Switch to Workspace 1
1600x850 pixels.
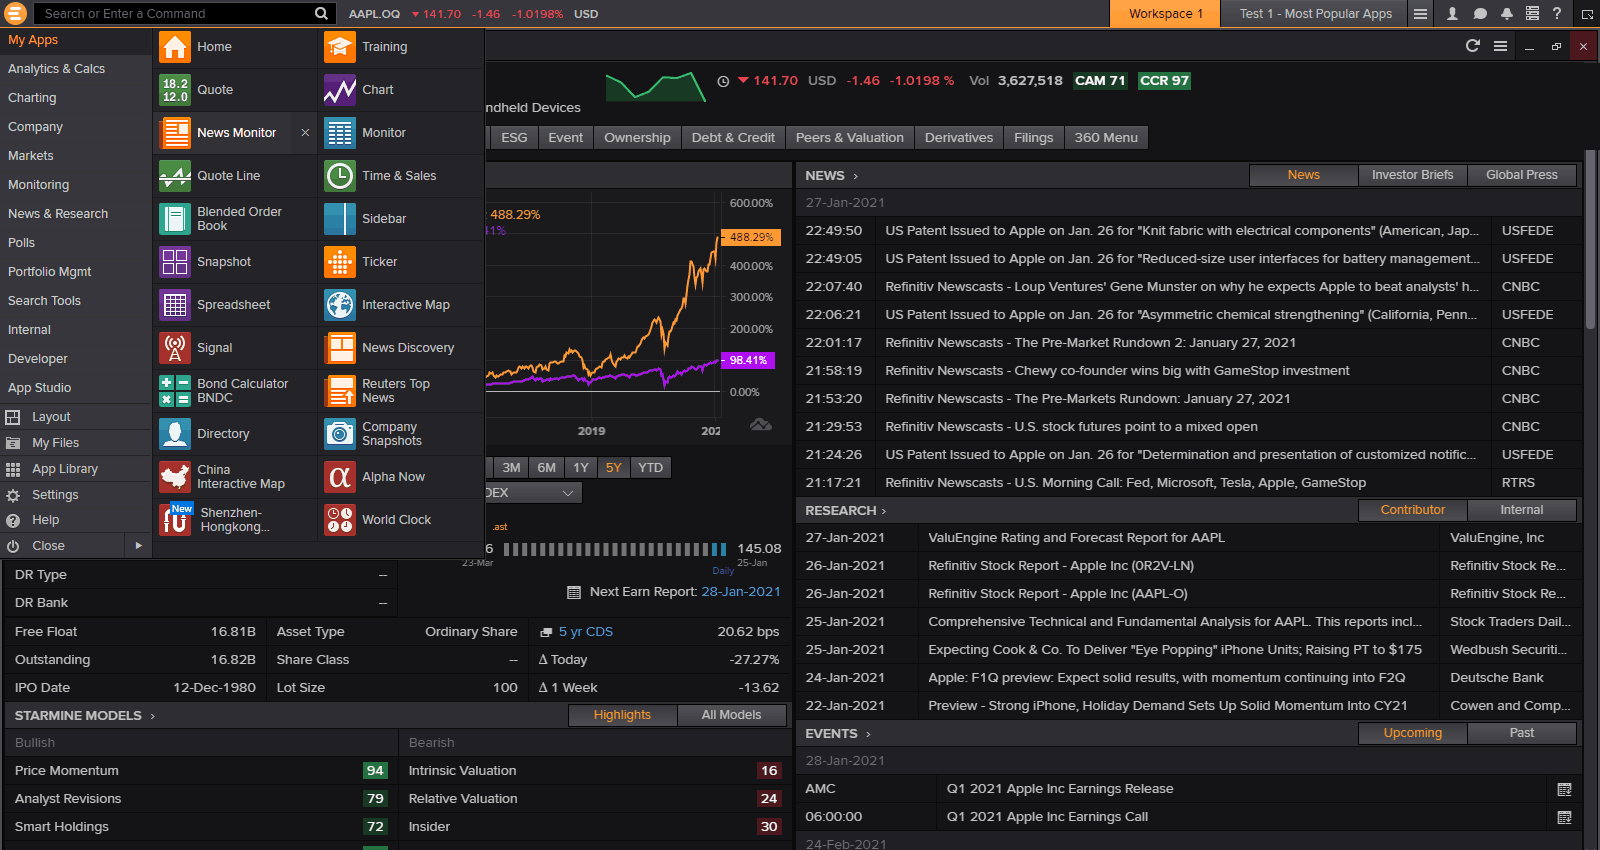click(x=1165, y=14)
